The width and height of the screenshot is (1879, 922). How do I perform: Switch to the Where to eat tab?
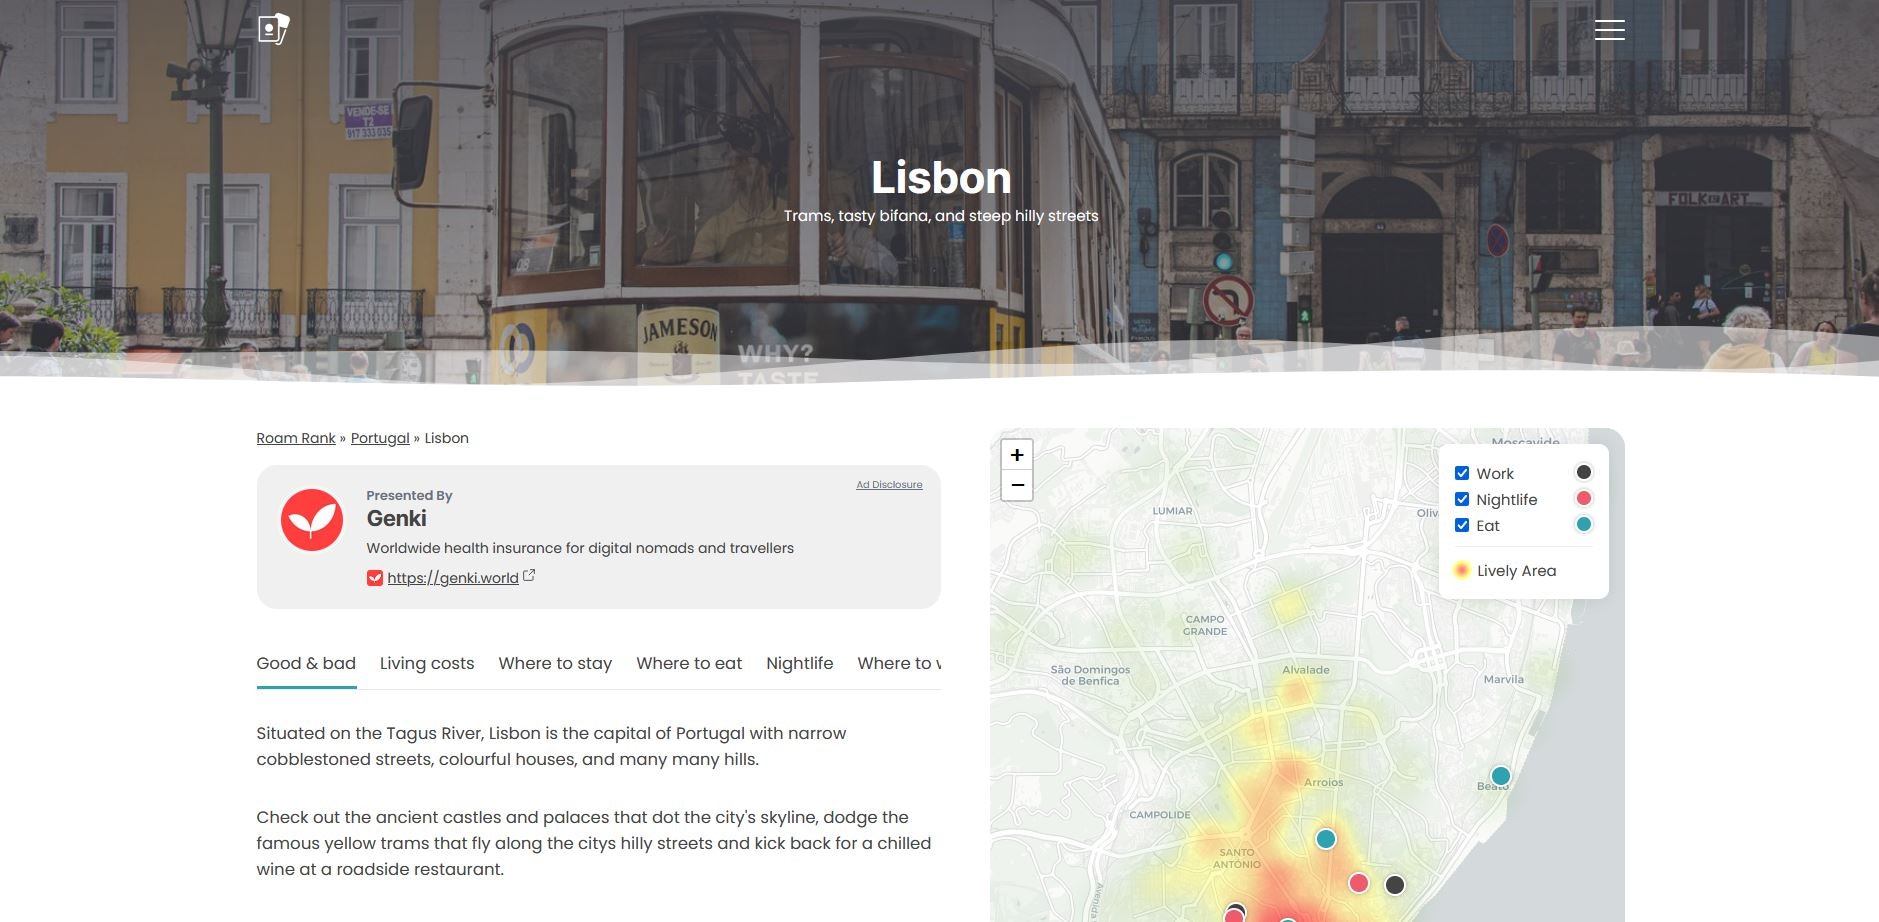coord(689,663)
